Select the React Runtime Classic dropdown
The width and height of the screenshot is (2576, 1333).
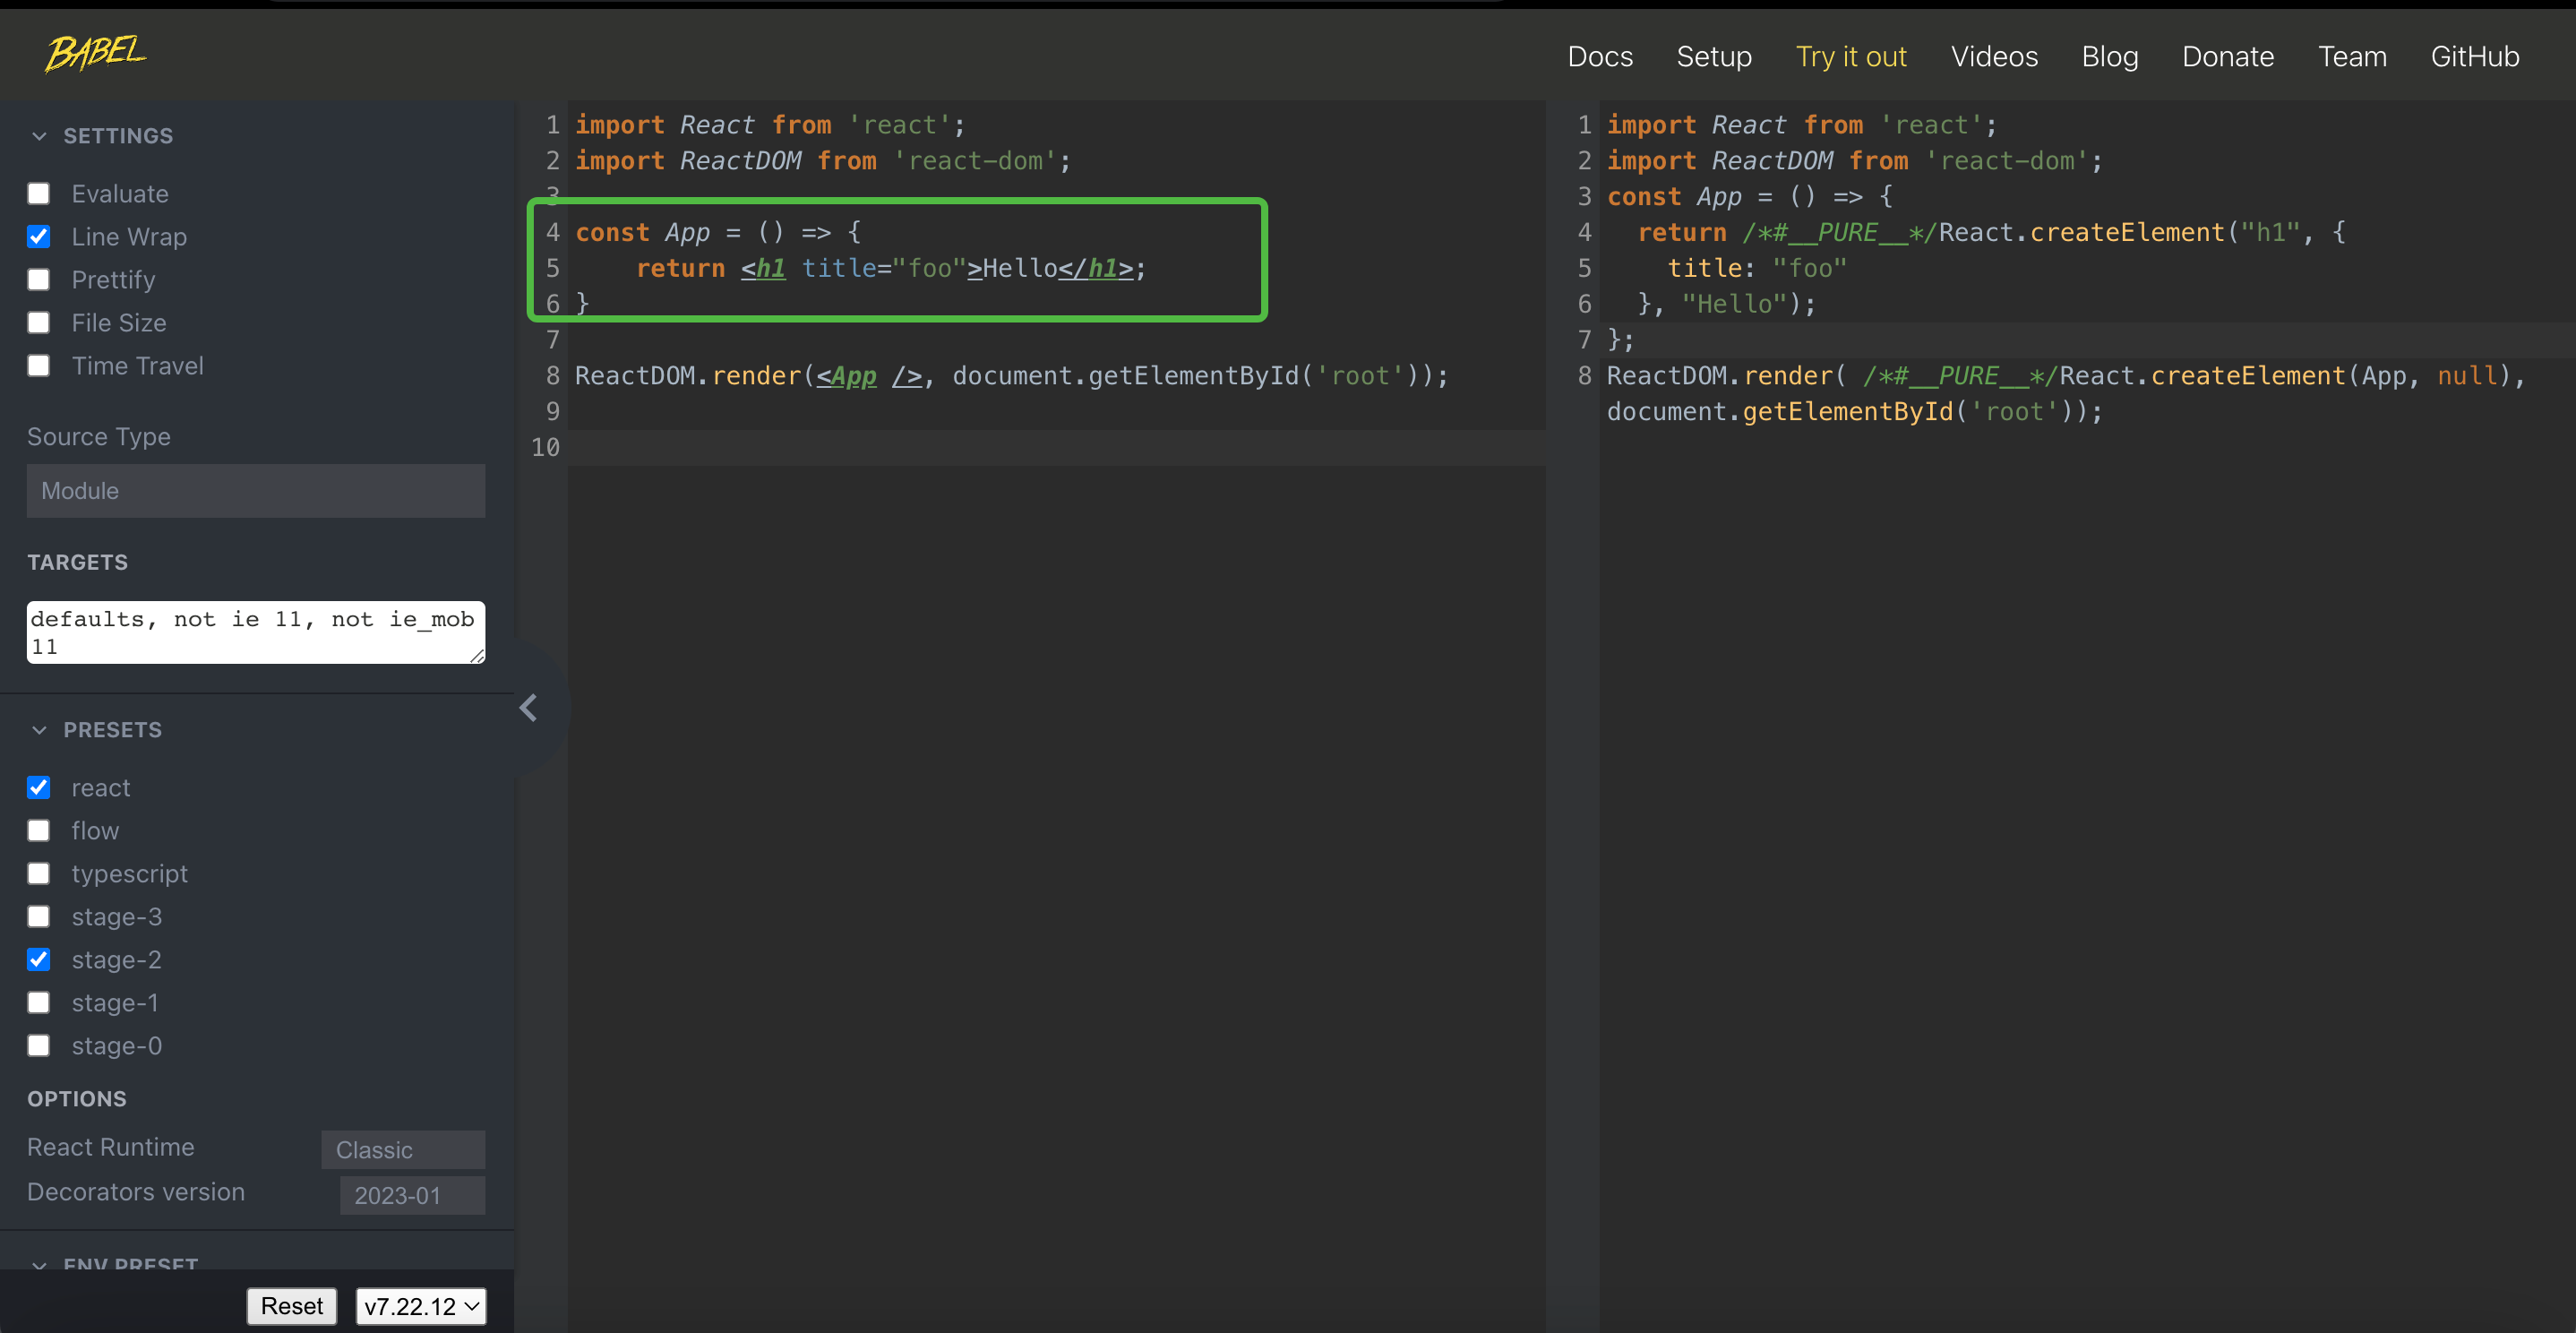[x=403, y=1149]
